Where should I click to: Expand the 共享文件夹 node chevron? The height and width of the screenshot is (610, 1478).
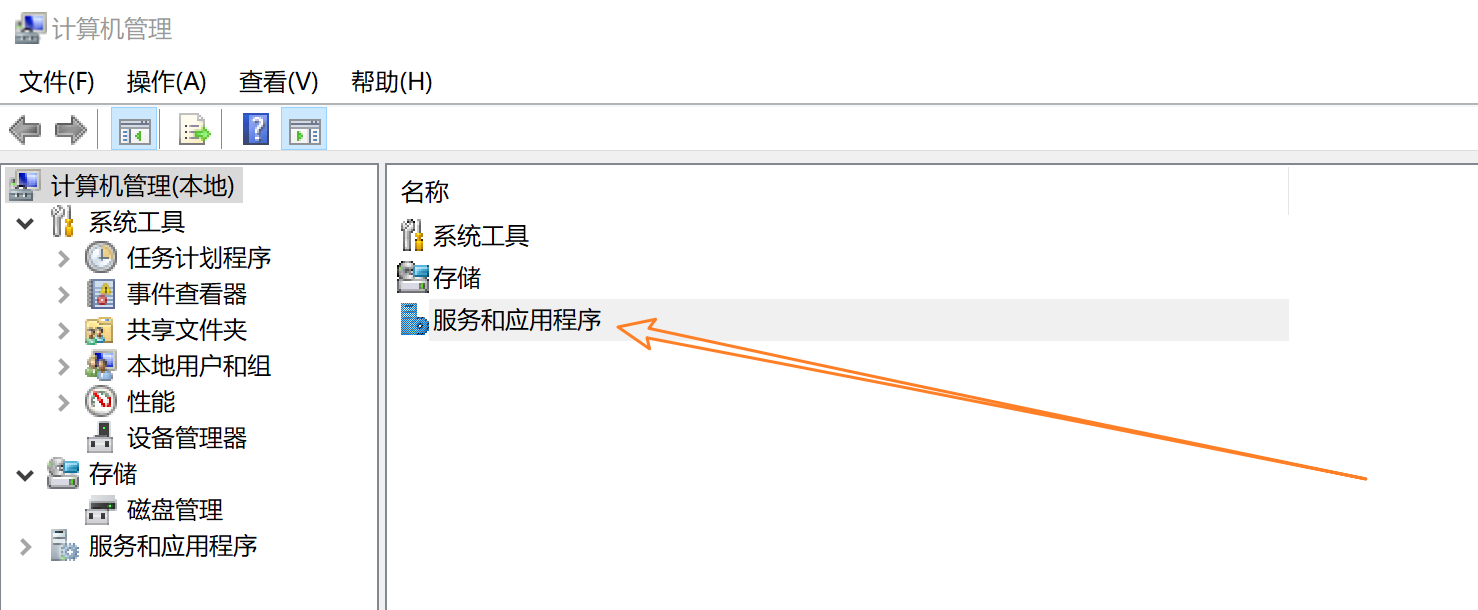tap(64, 330)
